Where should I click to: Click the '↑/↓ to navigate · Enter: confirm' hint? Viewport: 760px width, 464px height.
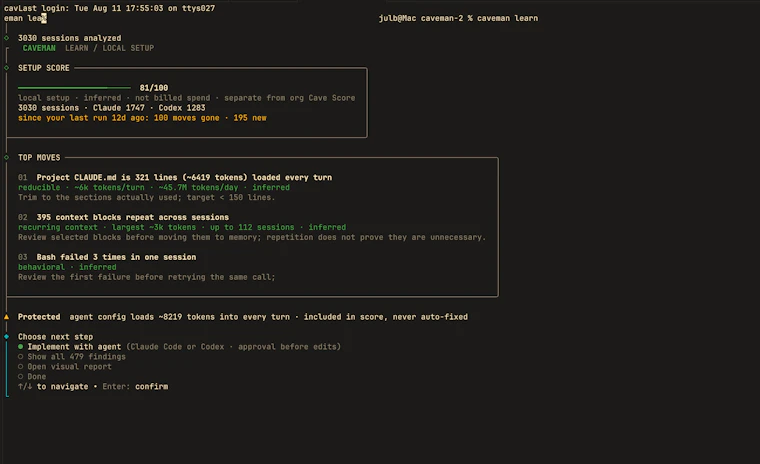93,386
